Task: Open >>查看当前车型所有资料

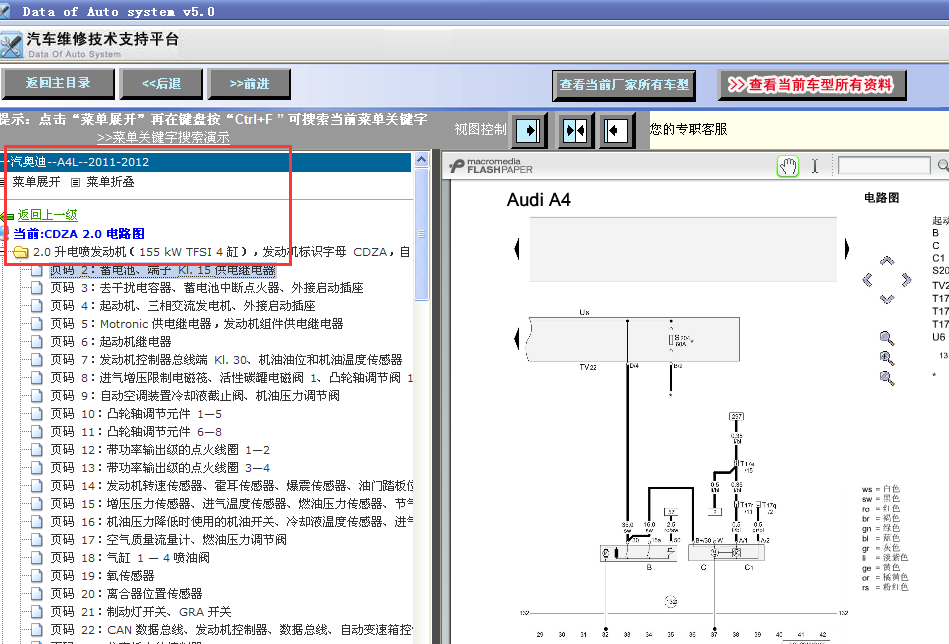Action: tap(812, 85)
